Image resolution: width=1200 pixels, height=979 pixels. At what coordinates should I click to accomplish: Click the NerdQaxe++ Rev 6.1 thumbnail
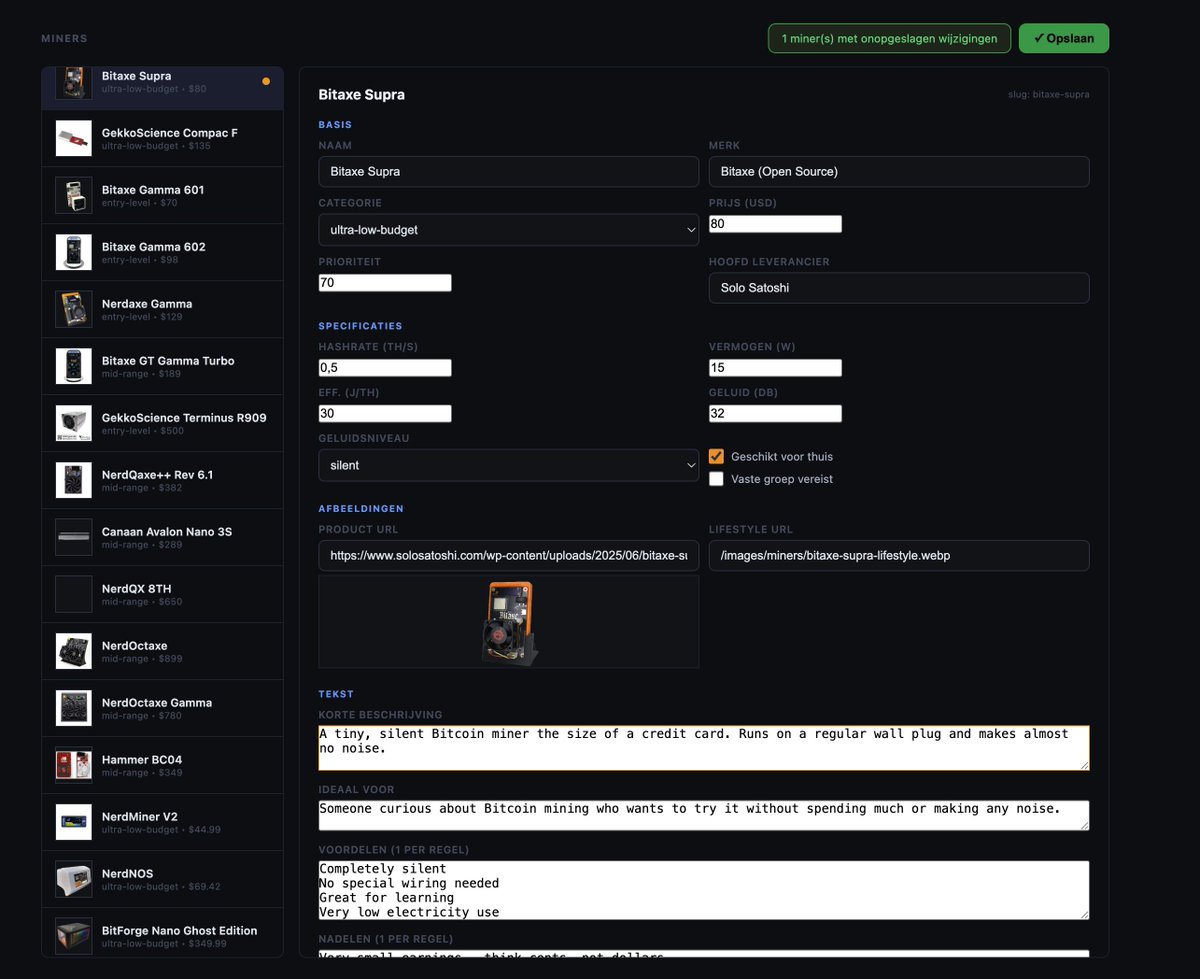coord(74,480)
